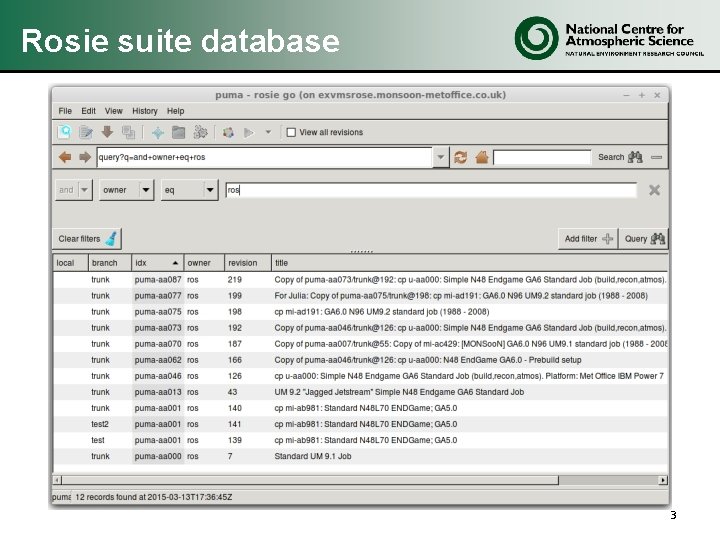Select the puma-aa070 row
The height and width of the screenshot is (540, 720).
360,344
